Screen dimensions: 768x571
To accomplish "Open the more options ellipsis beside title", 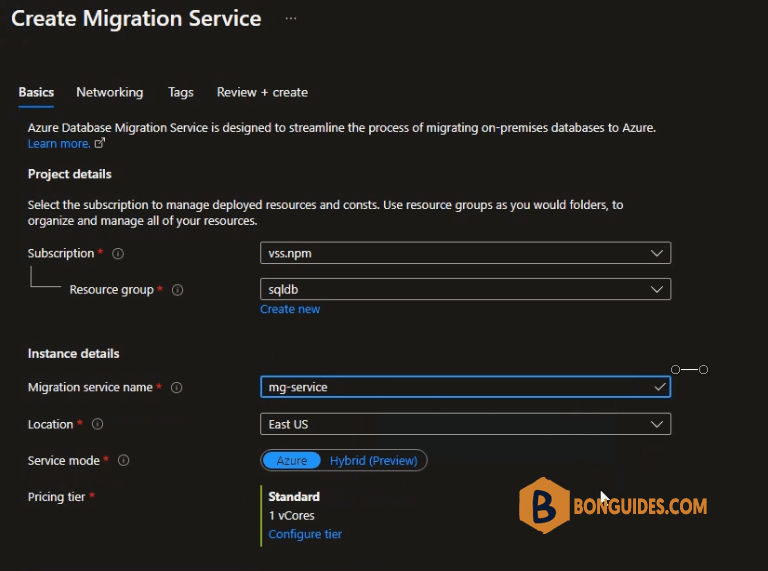I will 290,19.
